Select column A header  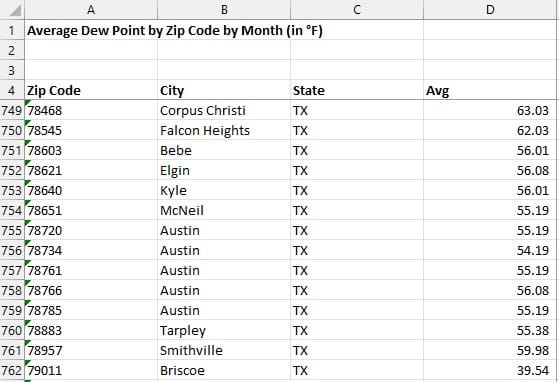[91, 10]
